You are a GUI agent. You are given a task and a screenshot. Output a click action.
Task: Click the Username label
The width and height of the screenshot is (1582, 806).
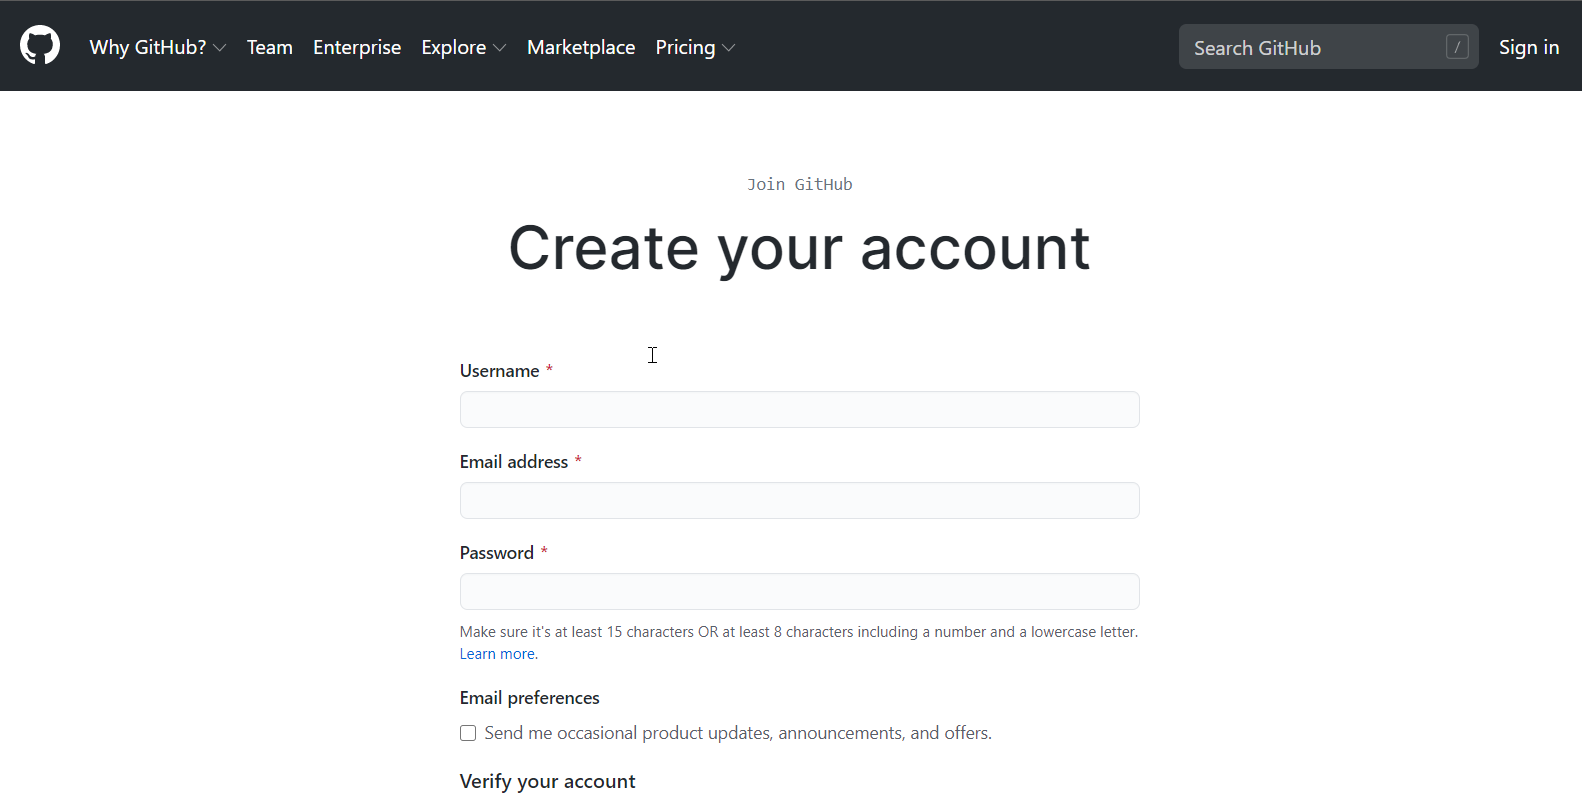pyautogui.click(x=499, y=371)
